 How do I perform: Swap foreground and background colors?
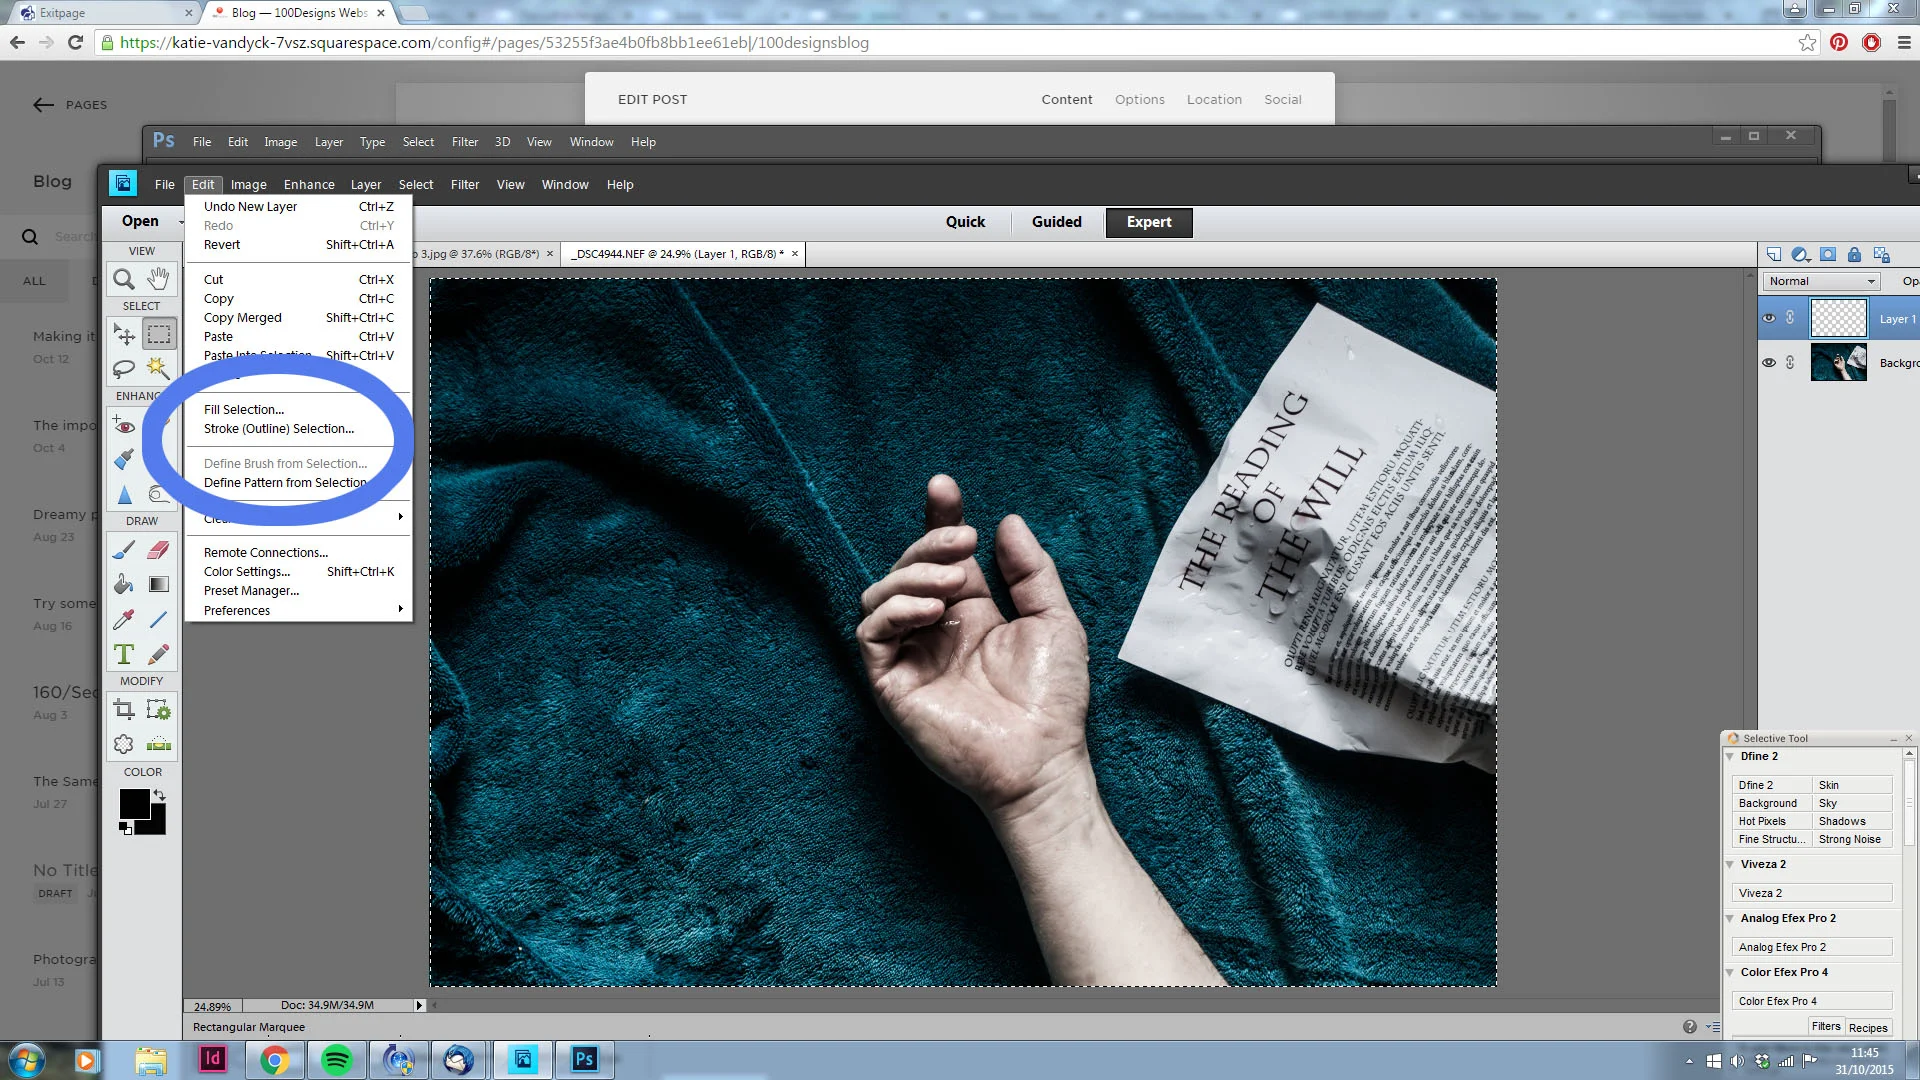point(159,795)
